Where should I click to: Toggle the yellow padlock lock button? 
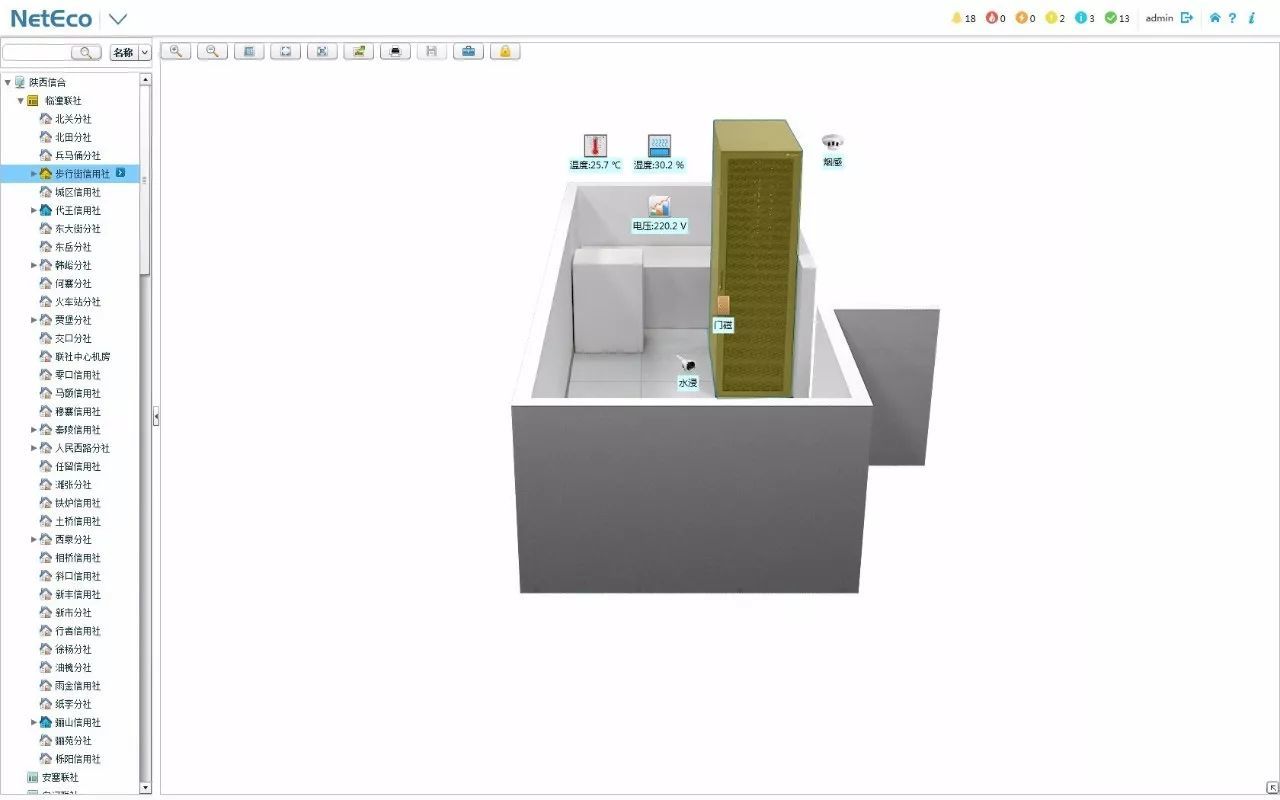(505, 51)
